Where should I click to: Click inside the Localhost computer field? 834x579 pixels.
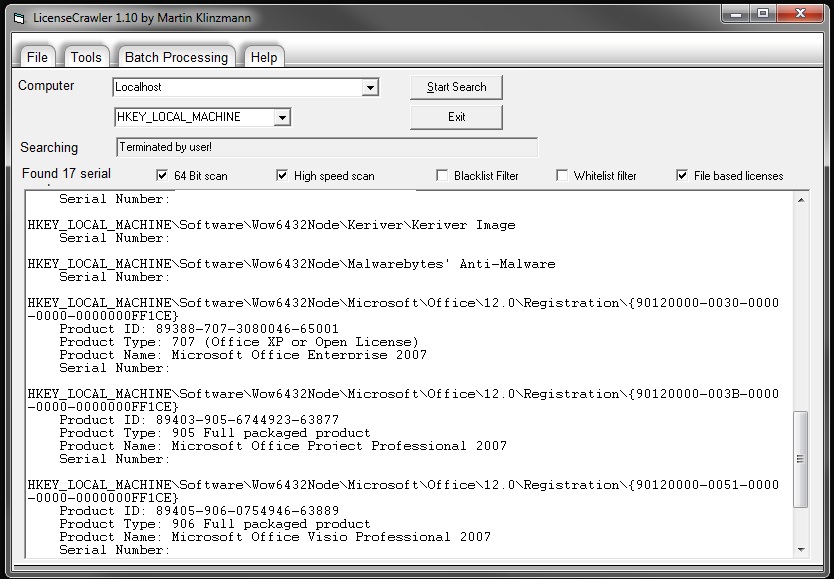tap(237, 87)
